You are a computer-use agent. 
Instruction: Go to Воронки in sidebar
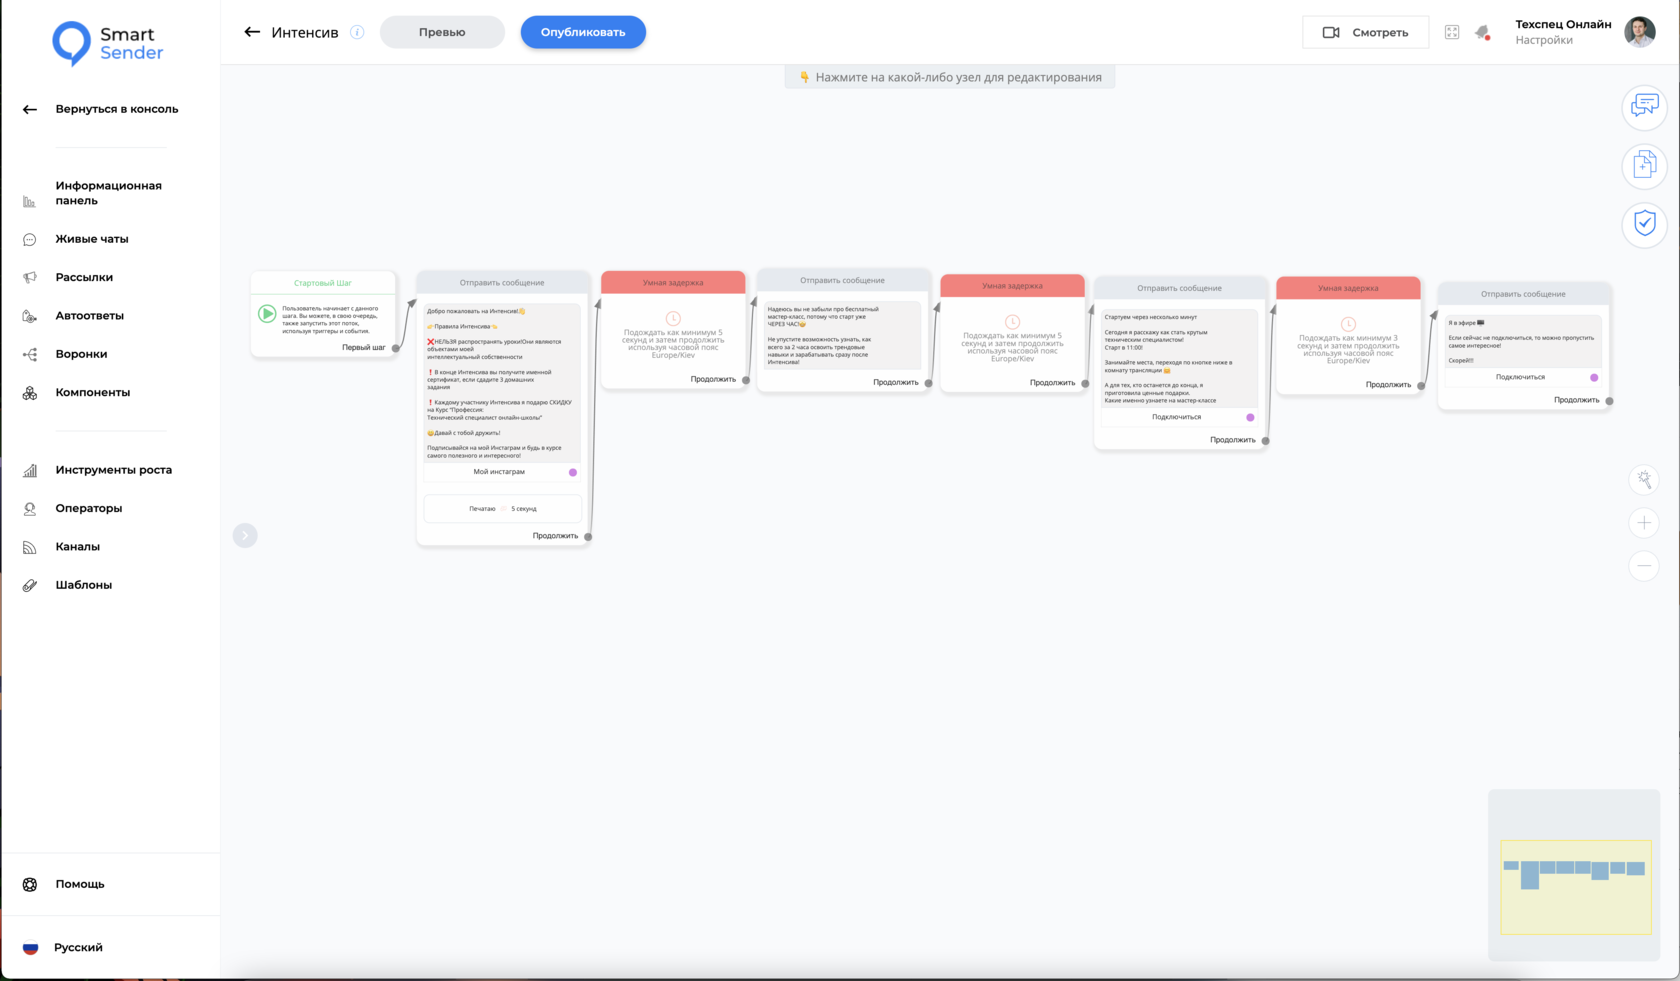click(x=81, y=354)
